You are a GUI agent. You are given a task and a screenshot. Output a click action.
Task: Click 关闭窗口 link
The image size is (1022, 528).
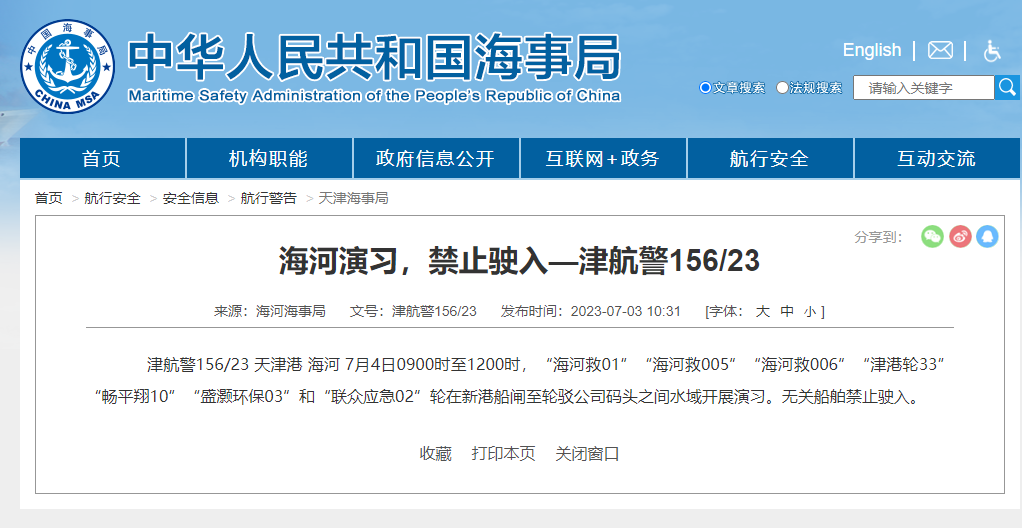[587, 454]
